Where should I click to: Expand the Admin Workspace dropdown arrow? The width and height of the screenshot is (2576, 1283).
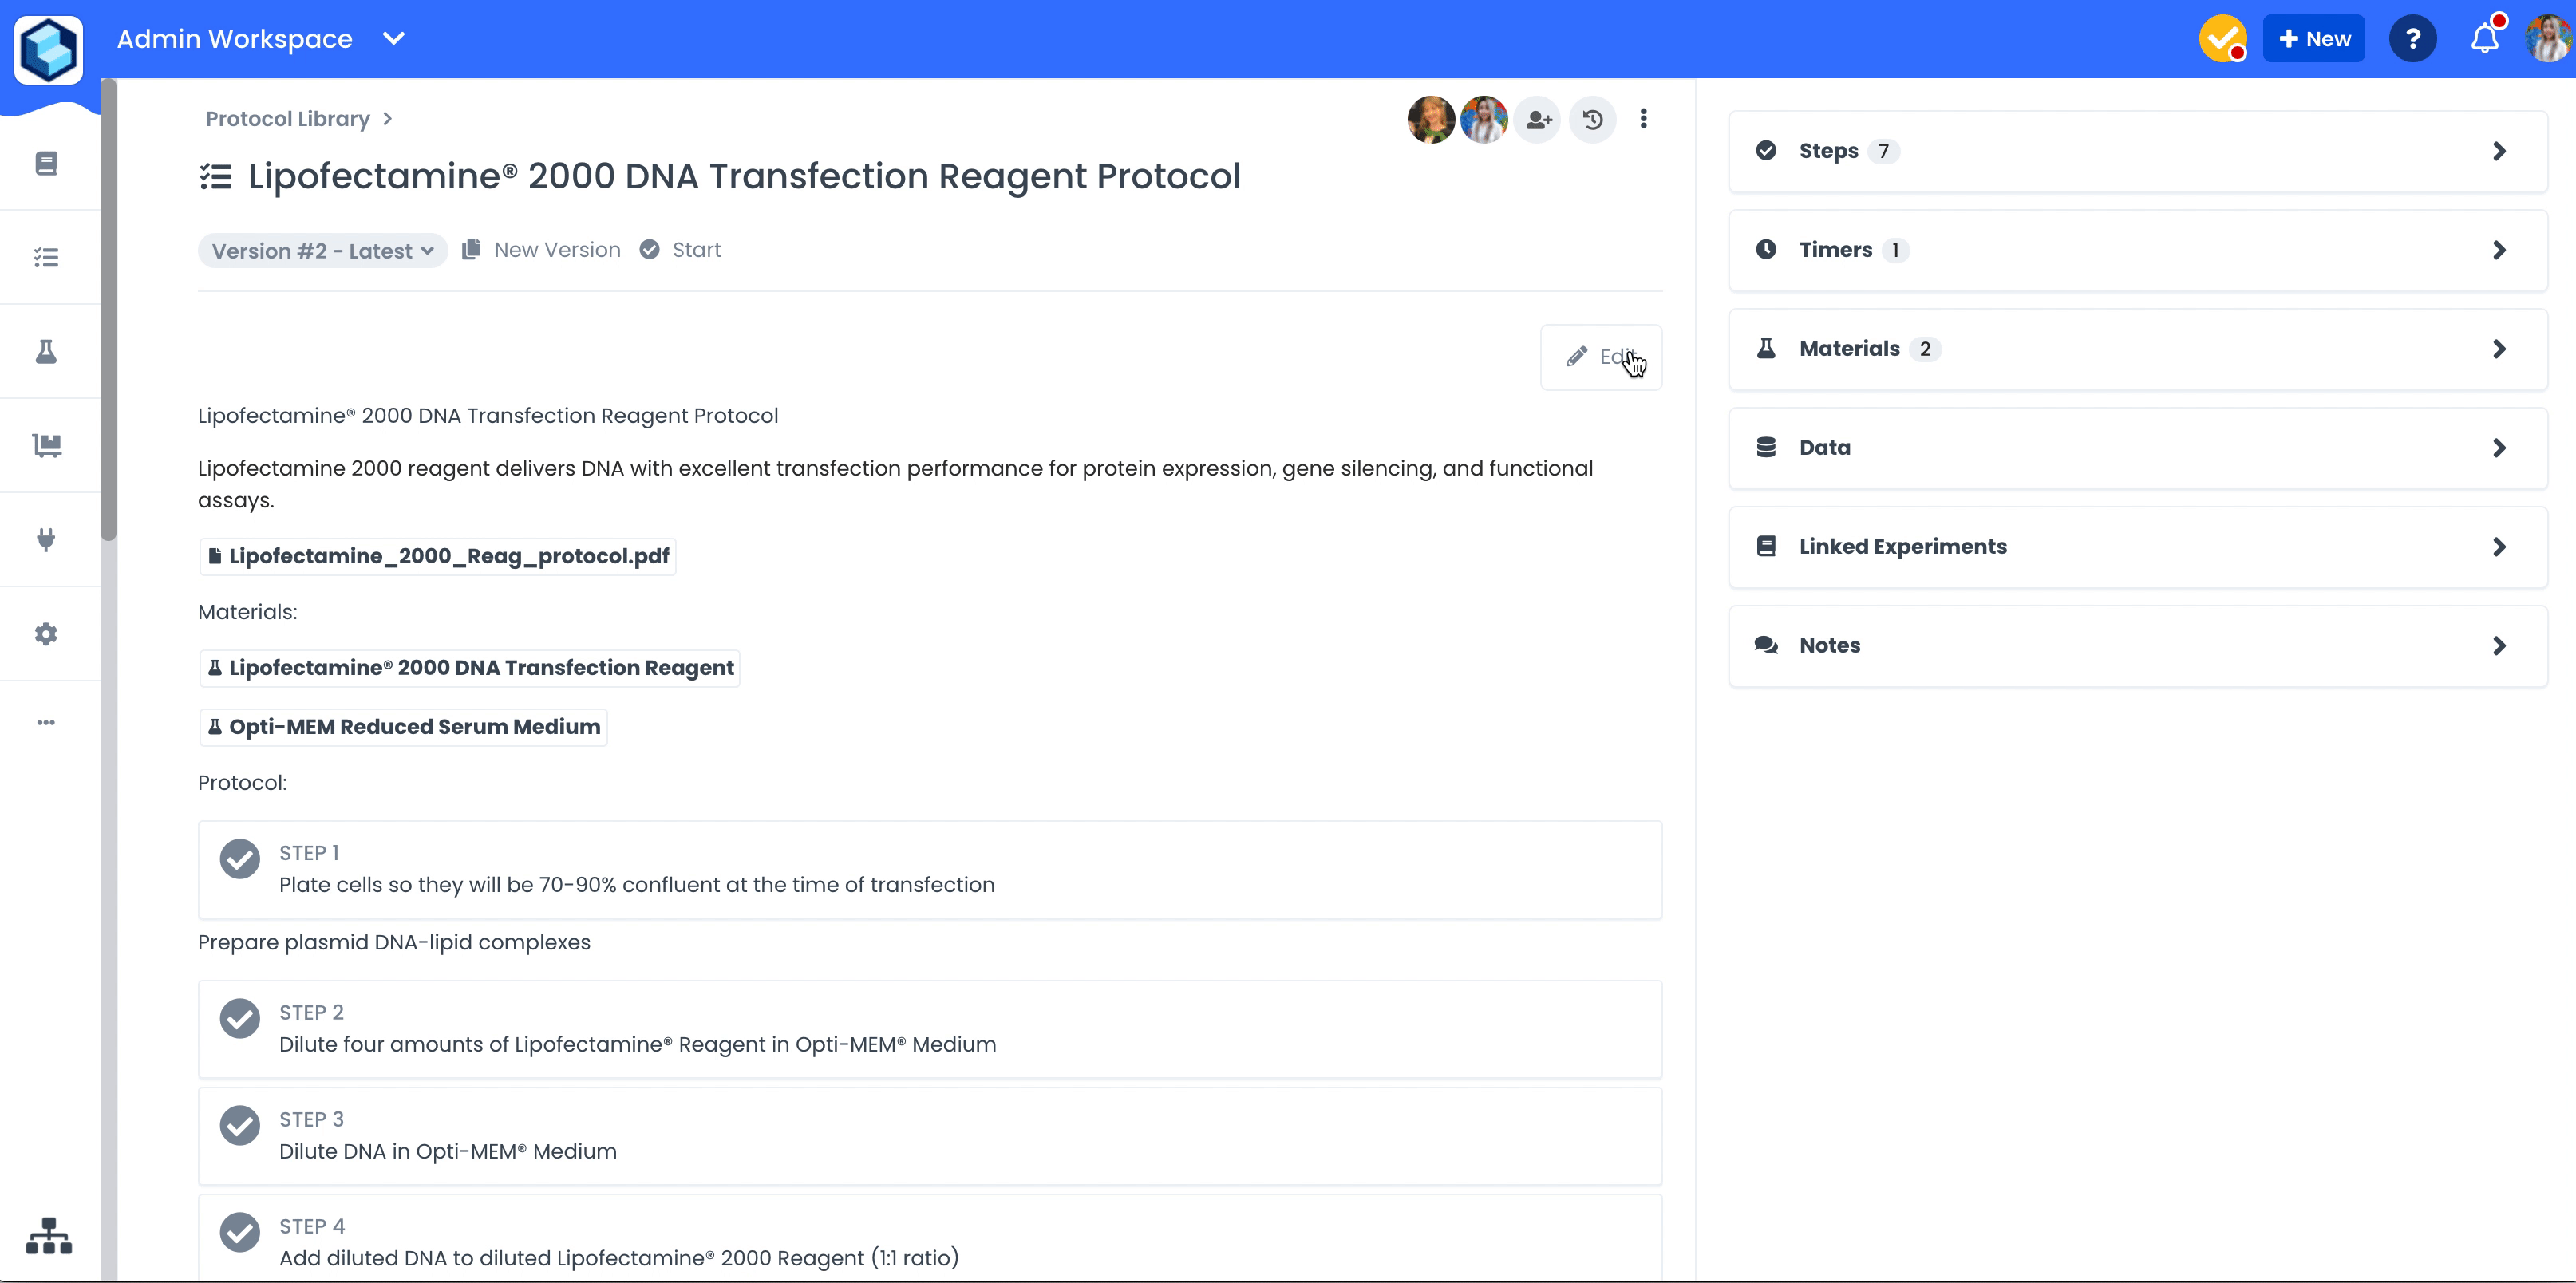pos(394,39)
